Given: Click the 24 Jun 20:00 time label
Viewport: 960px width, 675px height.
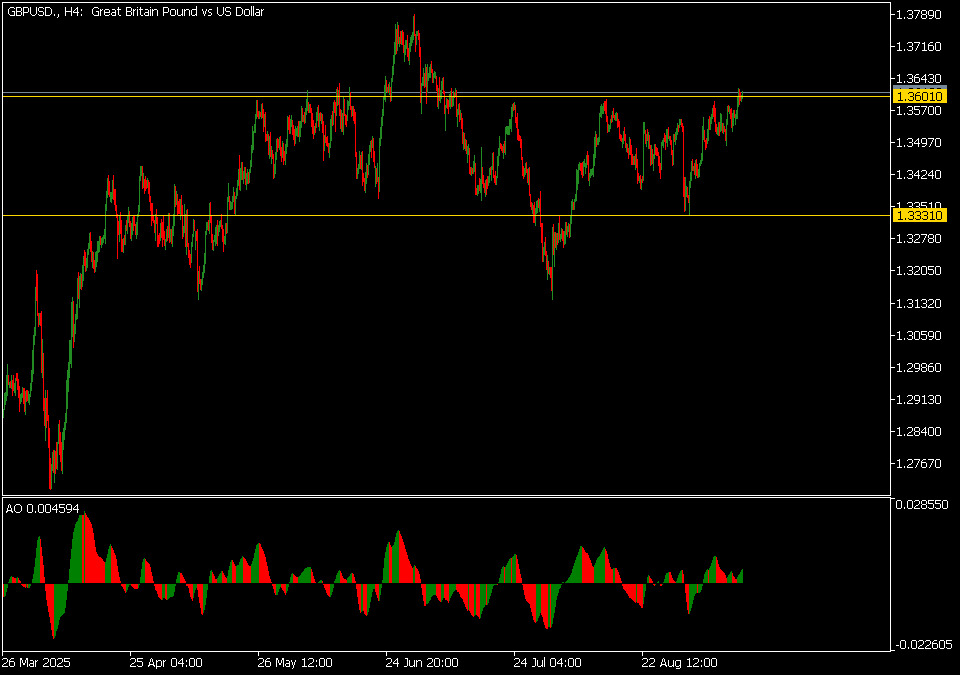Looking at the screenshot, I should point(422,663).
